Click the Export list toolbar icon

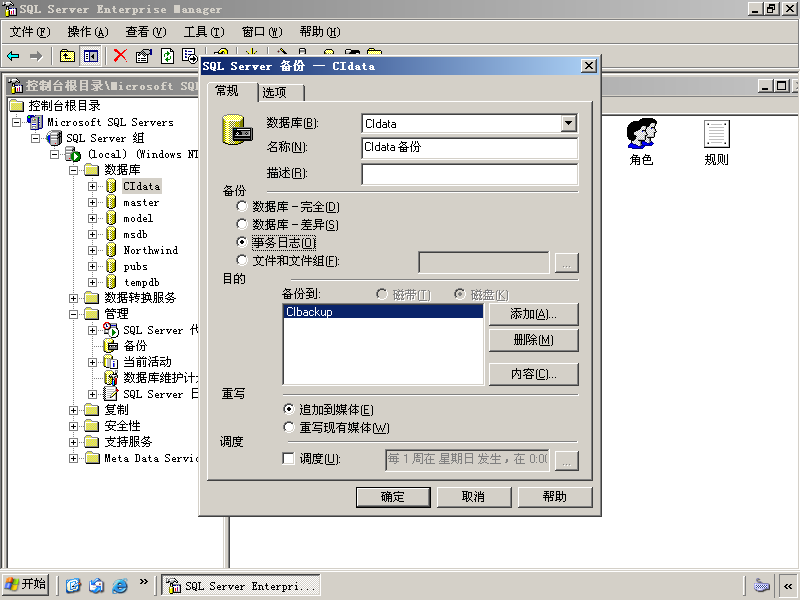pos(189,56)
